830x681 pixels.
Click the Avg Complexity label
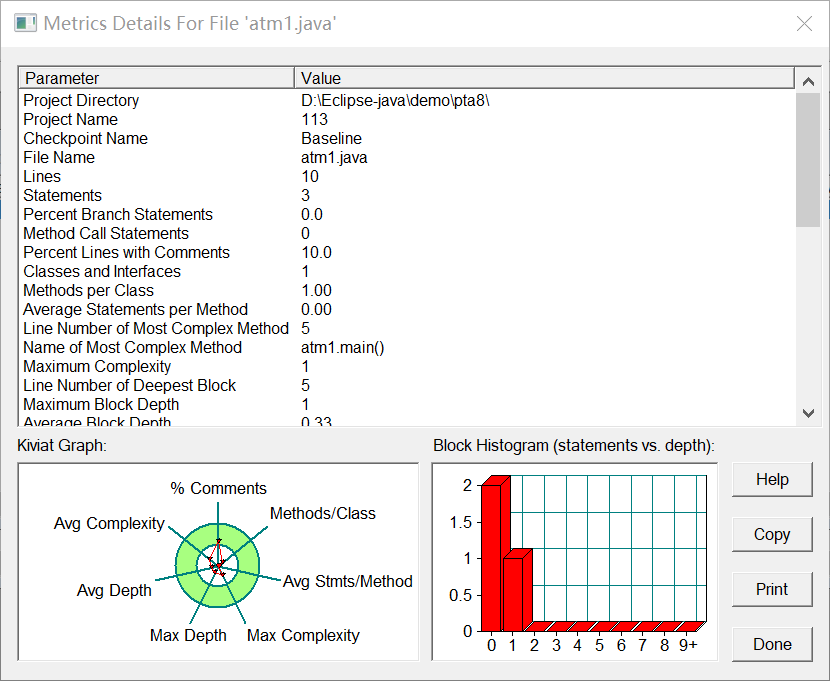[x=109, y=524]
